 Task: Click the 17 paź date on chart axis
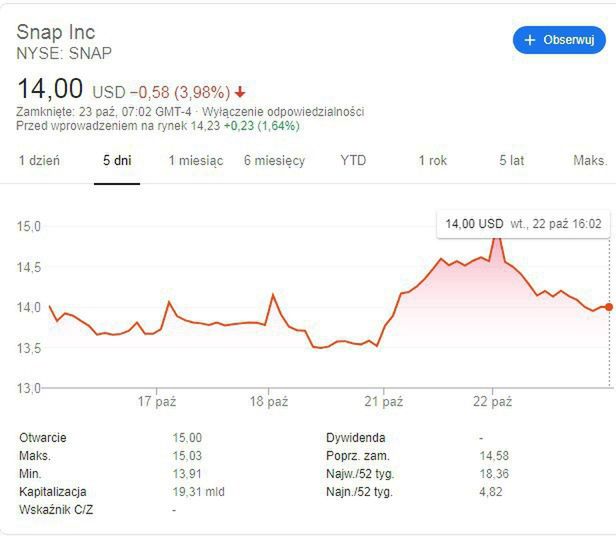[x=157, y=402]
